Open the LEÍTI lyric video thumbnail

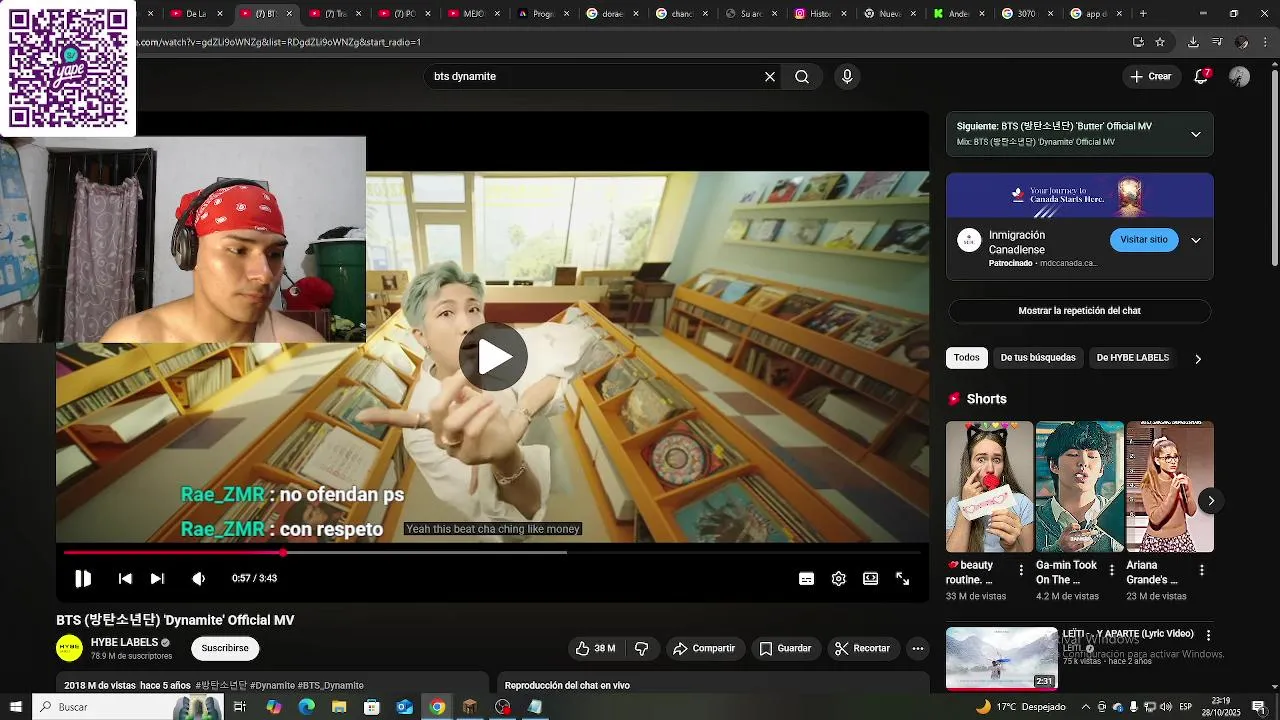click(1001, 658)
